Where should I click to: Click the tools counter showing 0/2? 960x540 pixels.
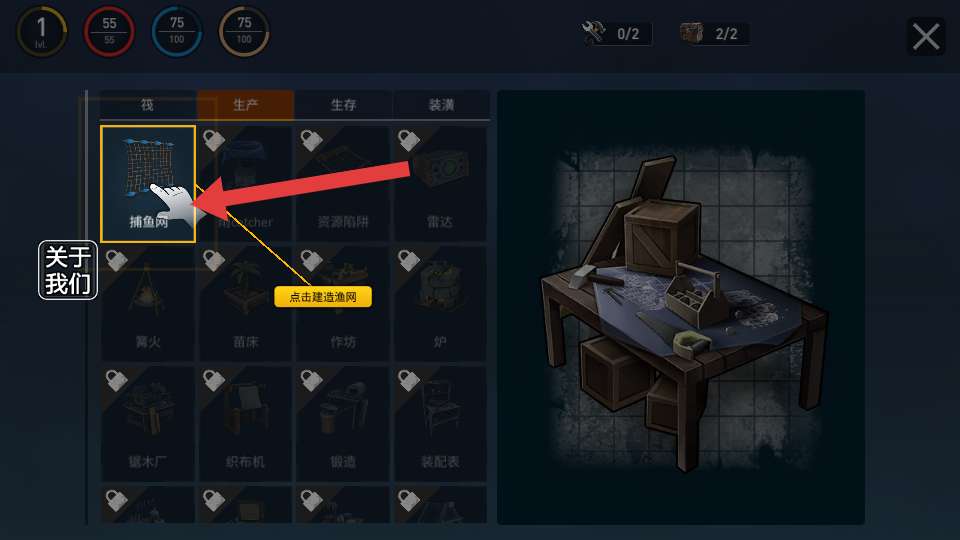tap(617, 34)
